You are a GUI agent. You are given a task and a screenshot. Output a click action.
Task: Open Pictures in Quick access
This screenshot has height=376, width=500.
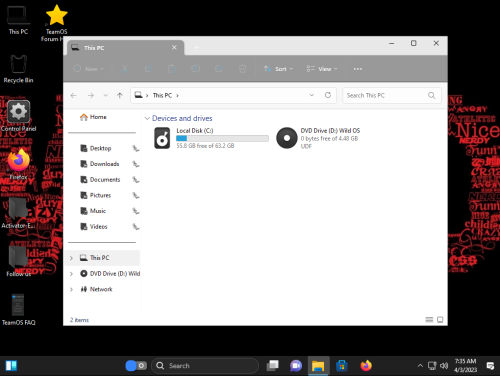[96, 195]
